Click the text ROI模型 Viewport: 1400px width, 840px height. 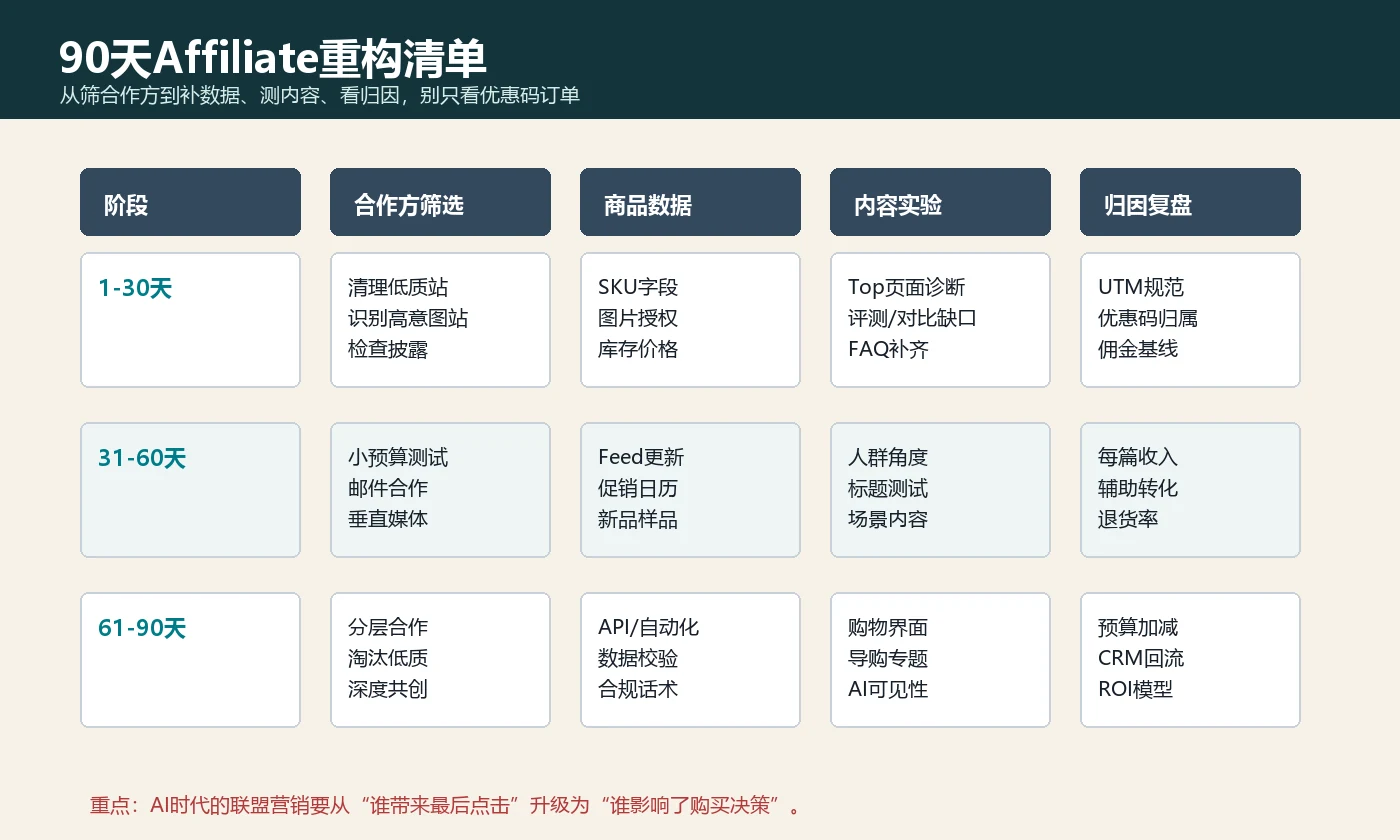1136,689
